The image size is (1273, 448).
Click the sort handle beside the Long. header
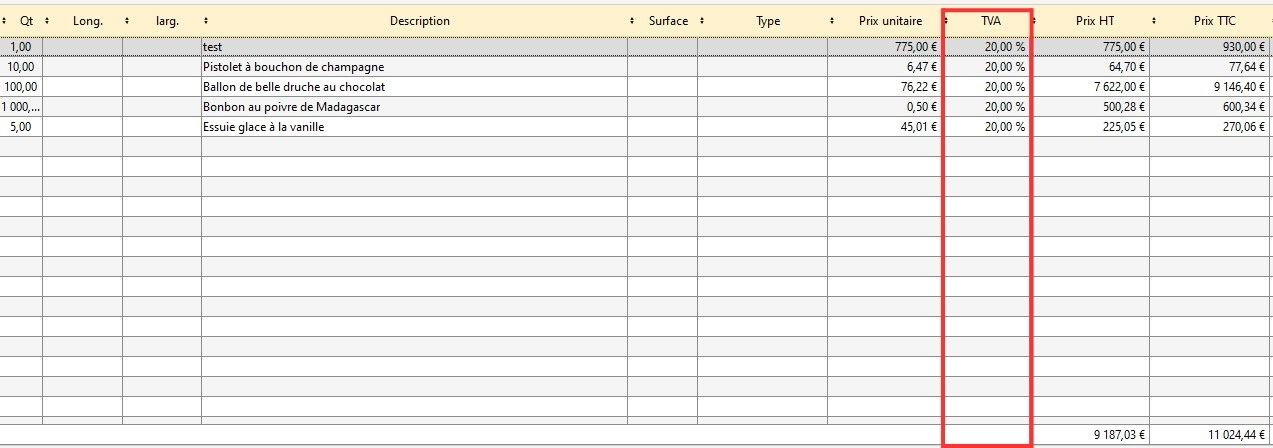[126, 21]
